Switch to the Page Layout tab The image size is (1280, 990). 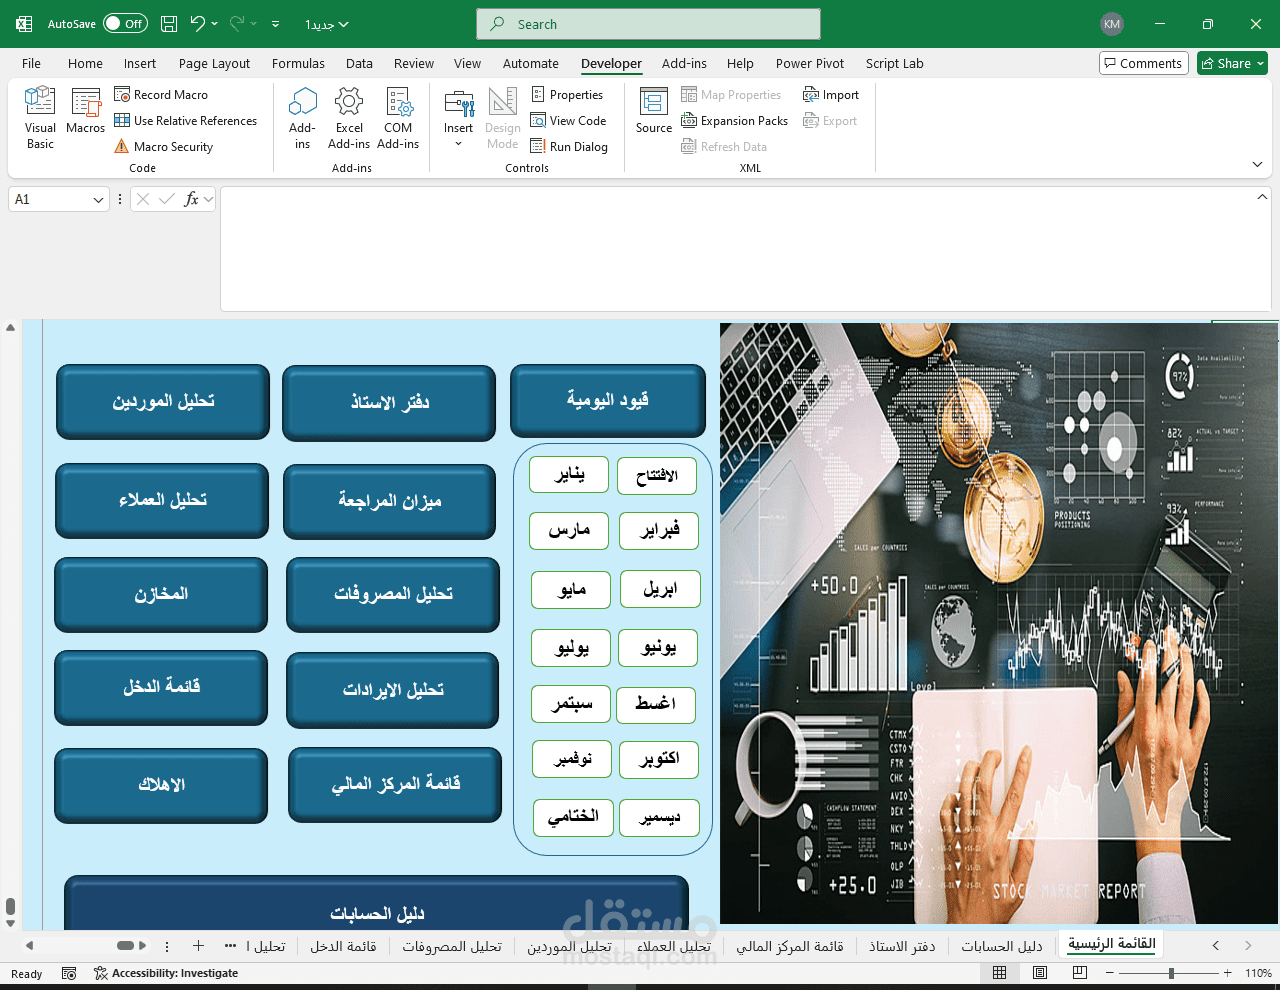[214, 63]
